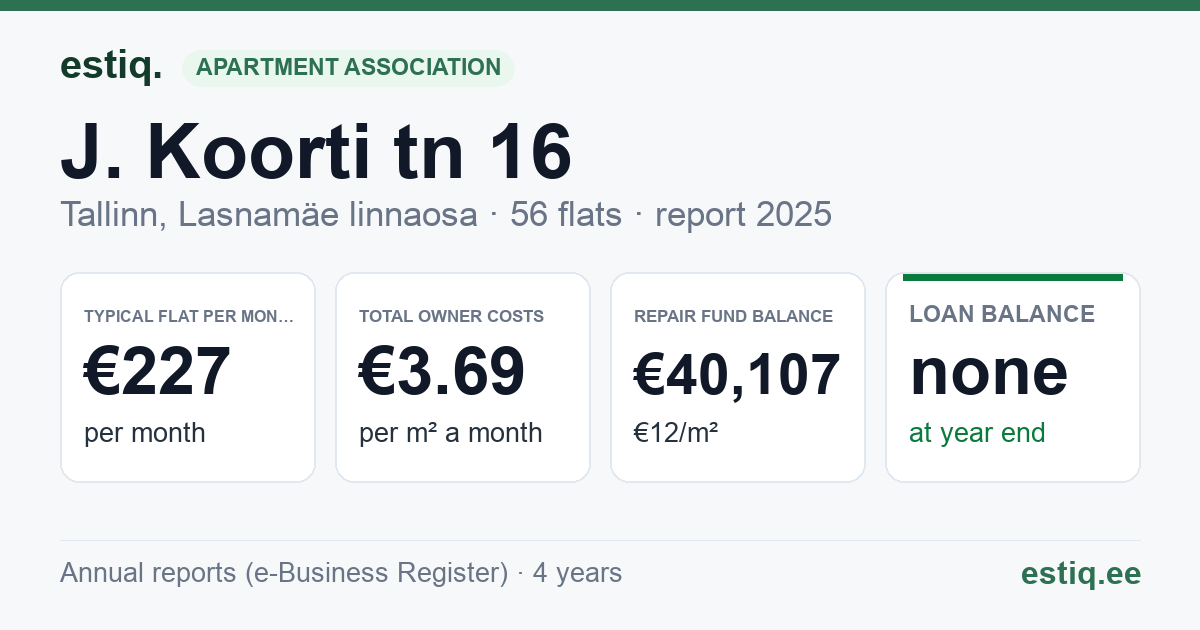Click the €12/m² text
The width and height of the screenshot is (1200, 630).
pyautogui.click(x=675, y=433)
